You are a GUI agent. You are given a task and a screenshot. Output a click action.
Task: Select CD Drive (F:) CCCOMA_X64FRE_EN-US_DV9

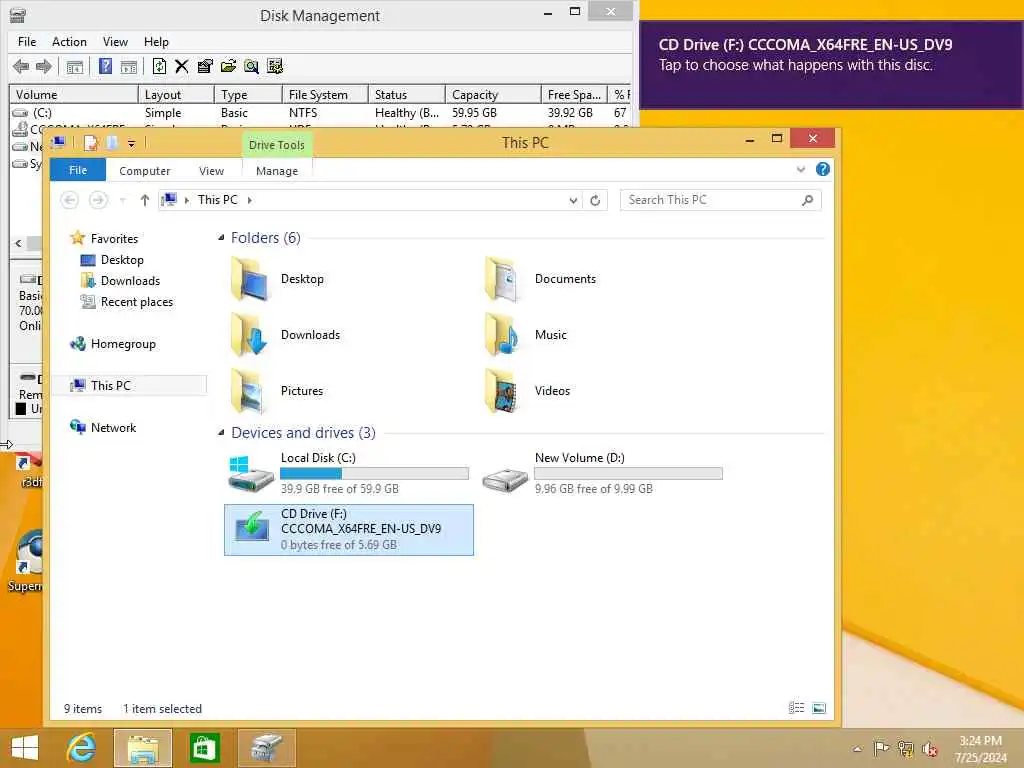(x=349, y=530)
